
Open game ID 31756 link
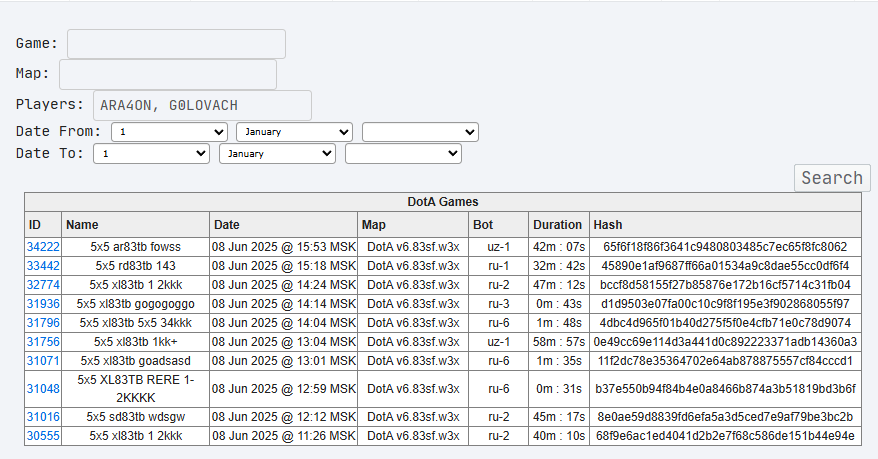coord(43,342)
